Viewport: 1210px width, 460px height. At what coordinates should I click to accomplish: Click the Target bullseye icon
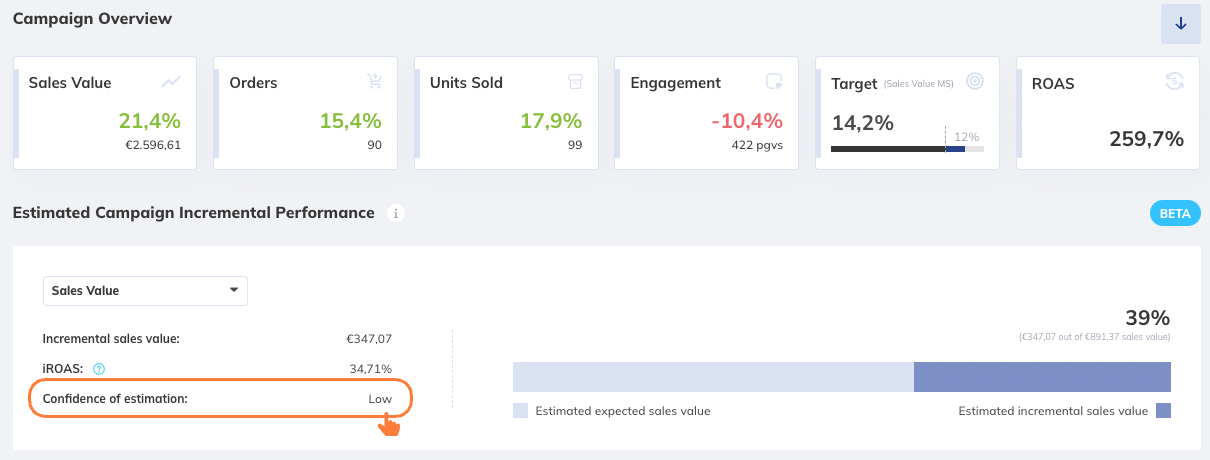pyautogui.click(x=975, y=82)
